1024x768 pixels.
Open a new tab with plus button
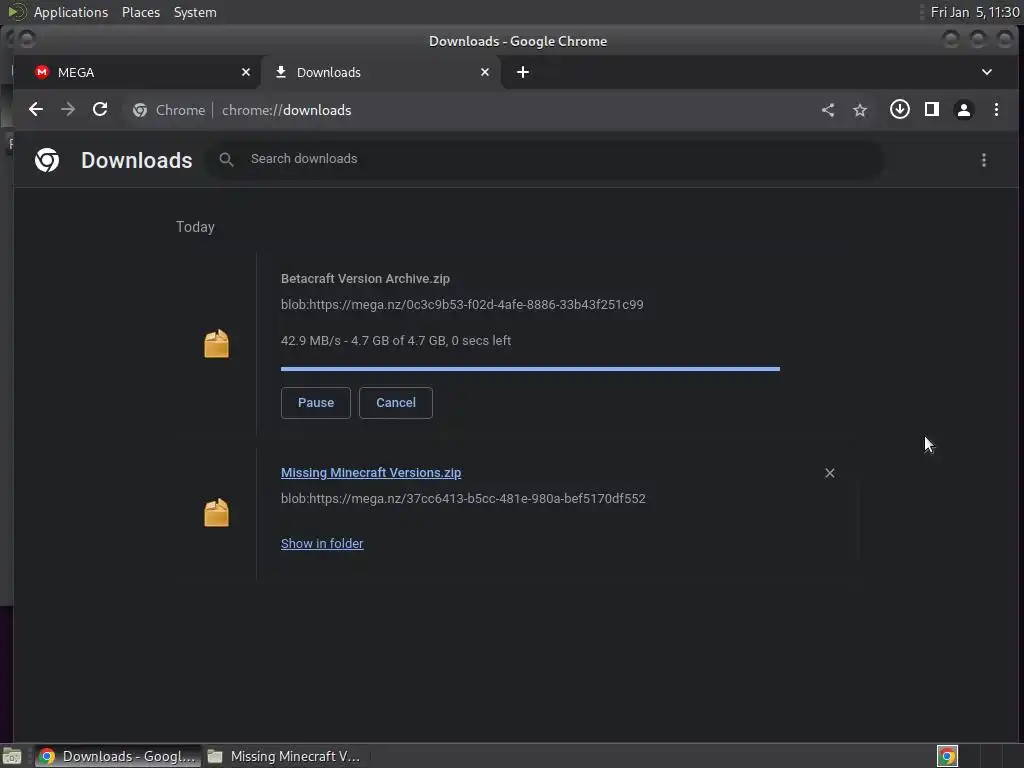click(522, 72)
